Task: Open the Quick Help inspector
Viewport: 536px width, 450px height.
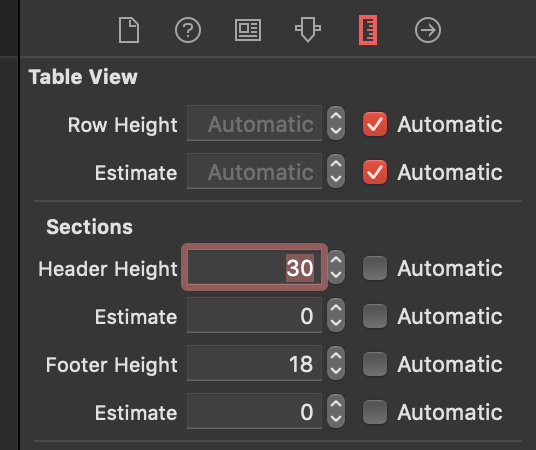Action: (x=188, y=30)
